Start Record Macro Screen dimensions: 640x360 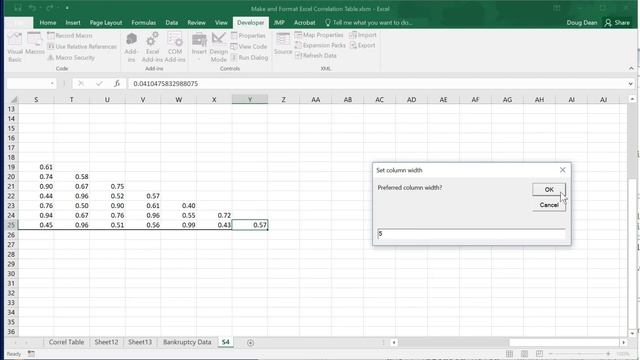click(x=70, y=36)
